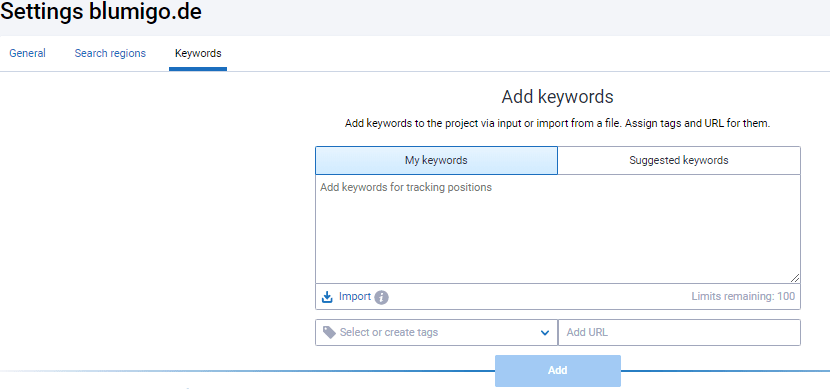Open the Import info icon
Viewport: 830px width, 389px height.
(382, 297)
